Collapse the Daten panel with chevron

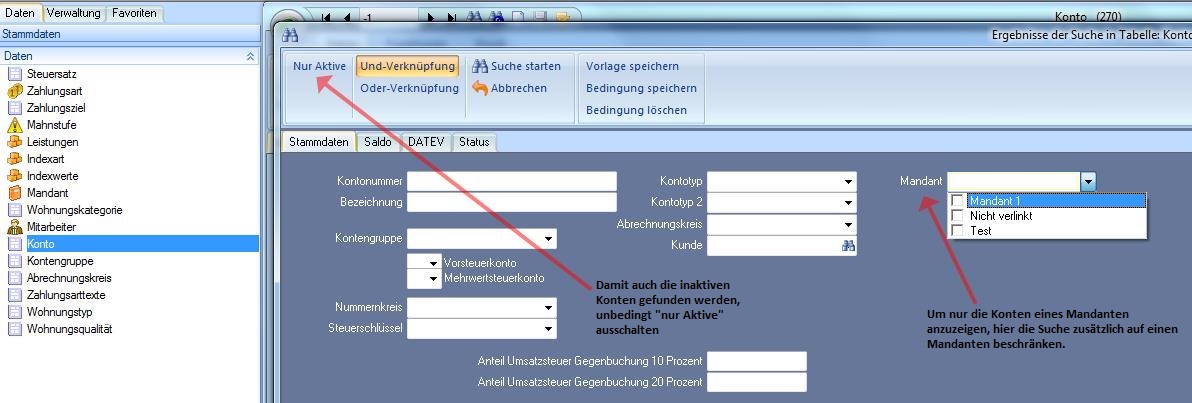pyautogui.click(x=250, y=57)
